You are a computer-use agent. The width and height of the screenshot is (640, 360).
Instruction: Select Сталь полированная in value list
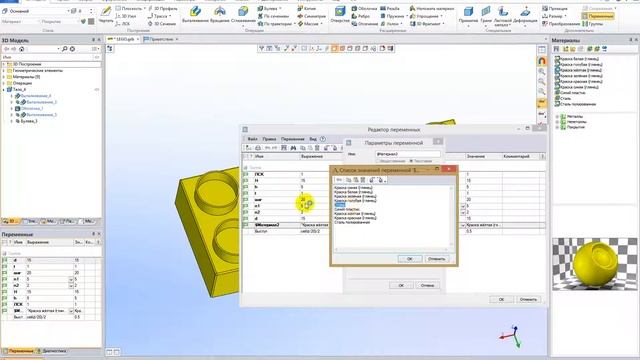pyautogui.click(x=352, y=222)
